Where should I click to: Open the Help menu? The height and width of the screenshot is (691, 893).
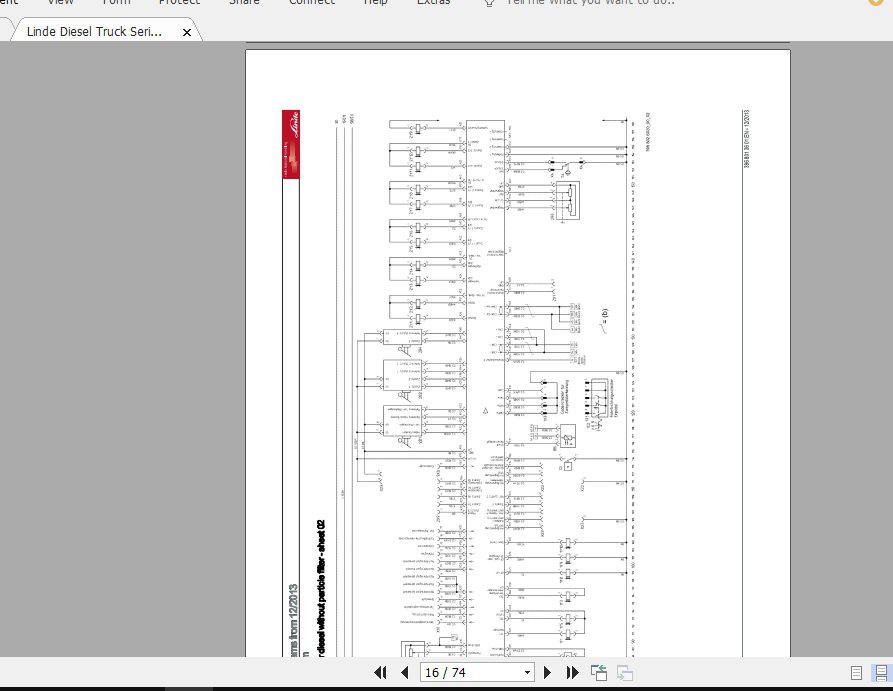(x=375, y=2)
